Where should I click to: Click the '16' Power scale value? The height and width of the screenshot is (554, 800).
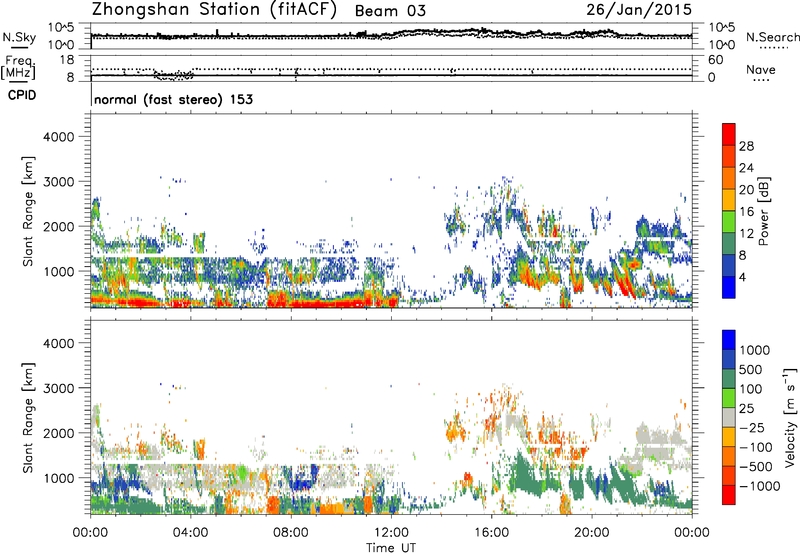point(746,212)
